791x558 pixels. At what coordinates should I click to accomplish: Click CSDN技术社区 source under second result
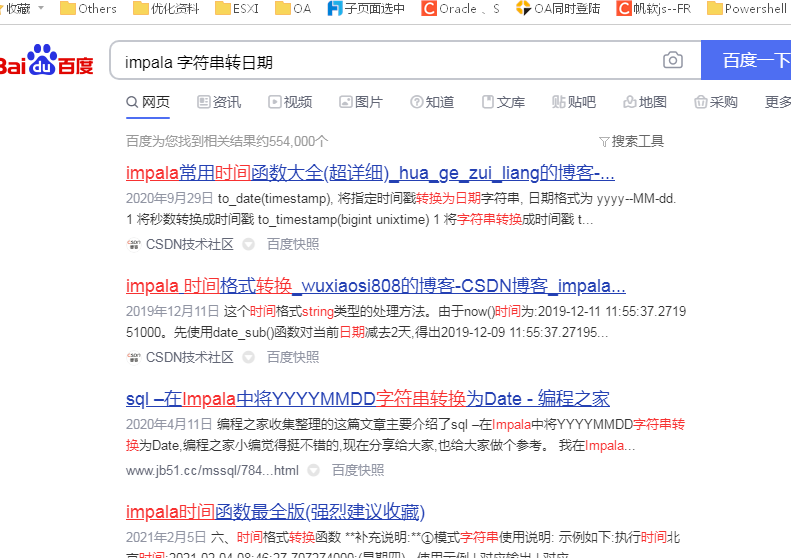[x=190, y=358]
